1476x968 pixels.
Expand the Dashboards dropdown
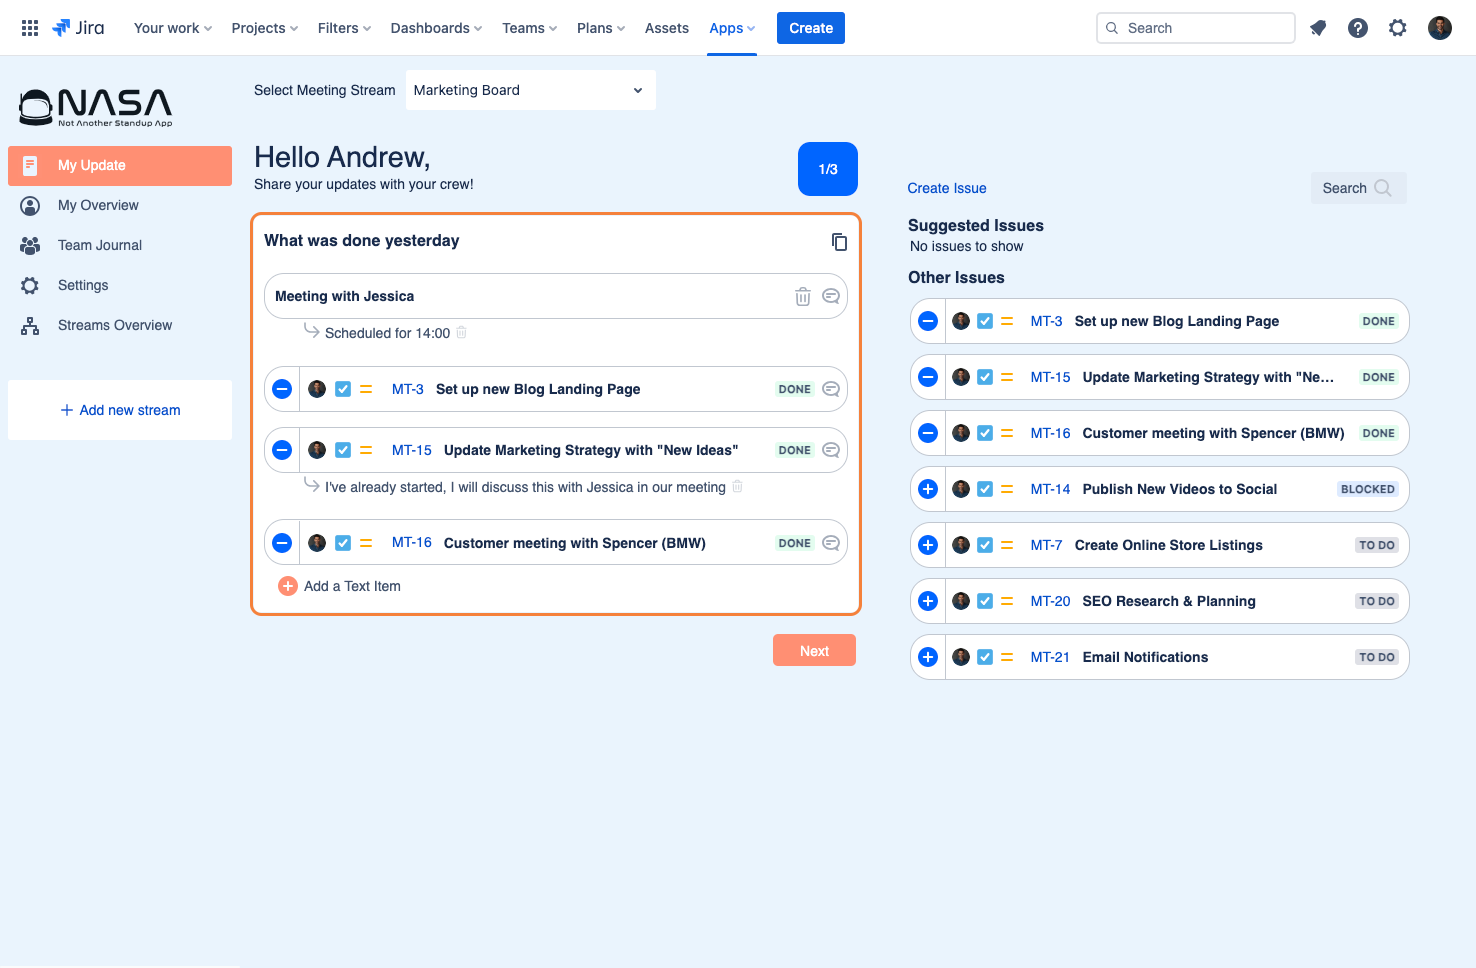[436, 28]
